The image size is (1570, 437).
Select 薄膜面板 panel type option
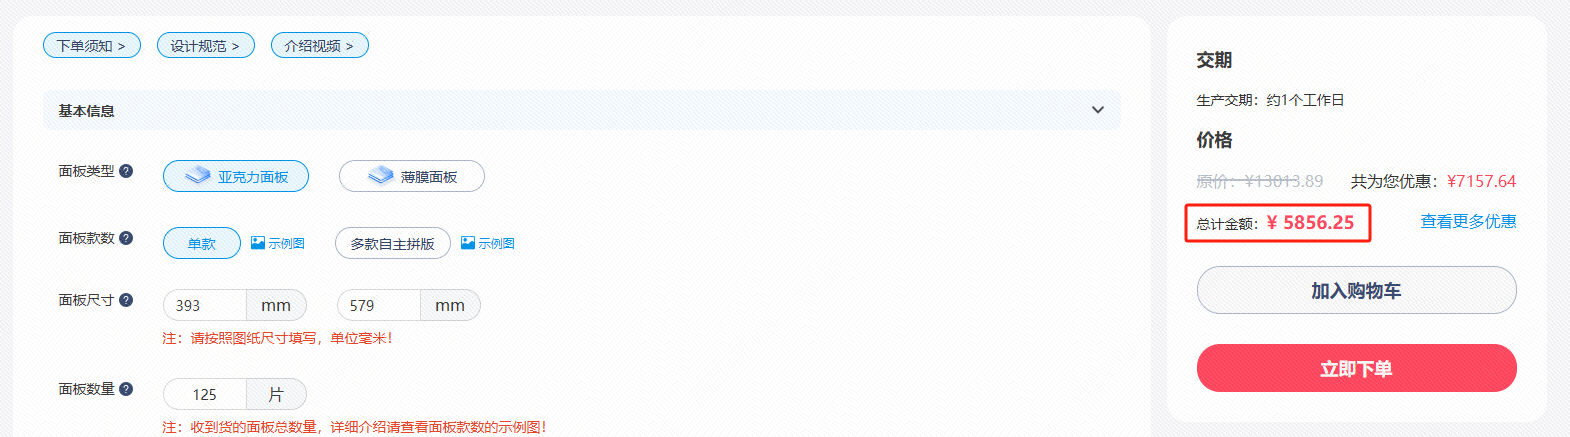[412, 176]
